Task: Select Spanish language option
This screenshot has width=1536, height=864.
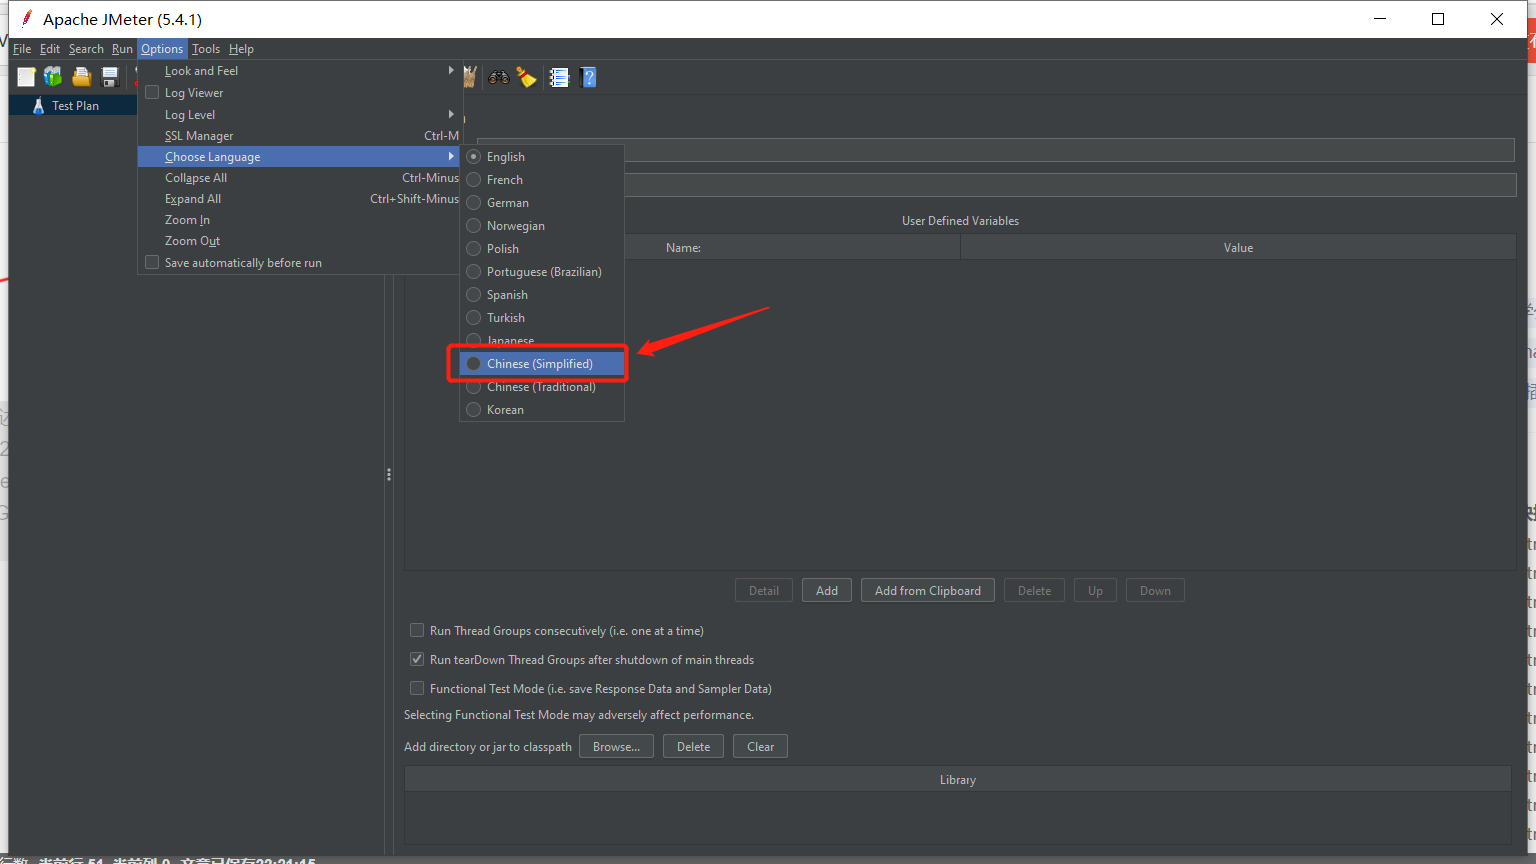Action: coord(542,294)
